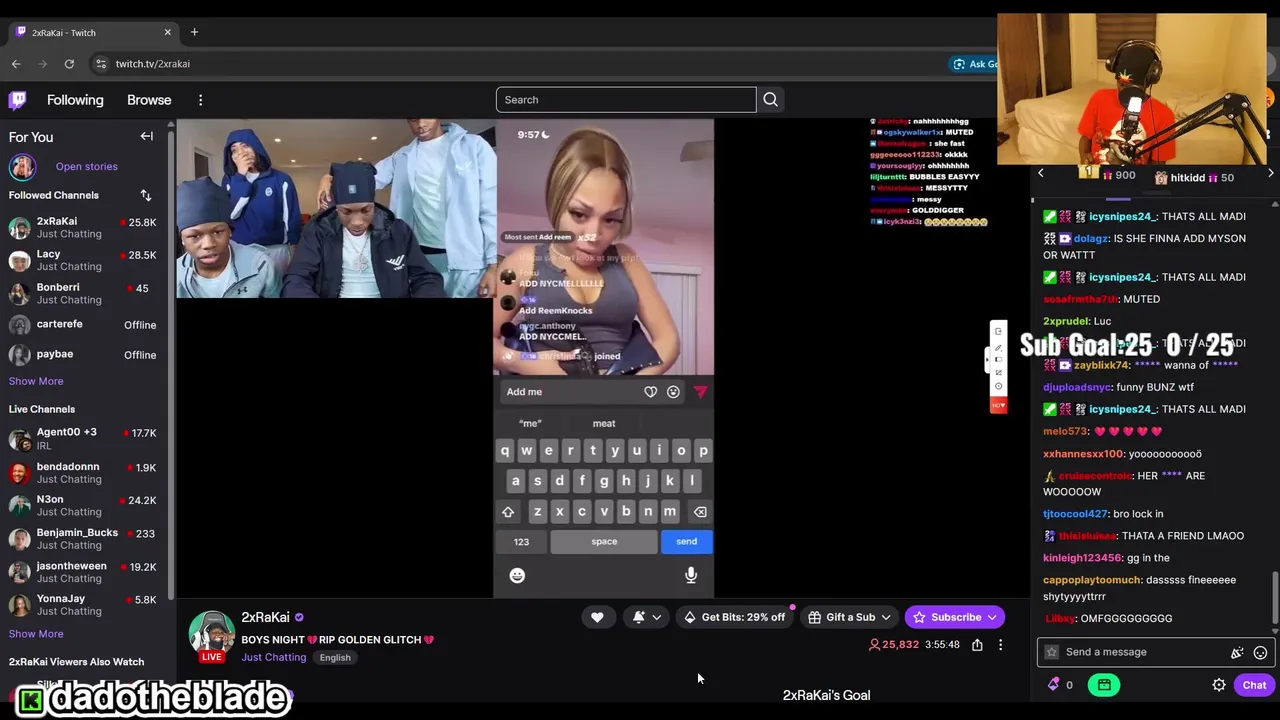The height and width of the screenshot is (720, 1280).
Task: Click the Twitch search box
Action: pos(626,100)
